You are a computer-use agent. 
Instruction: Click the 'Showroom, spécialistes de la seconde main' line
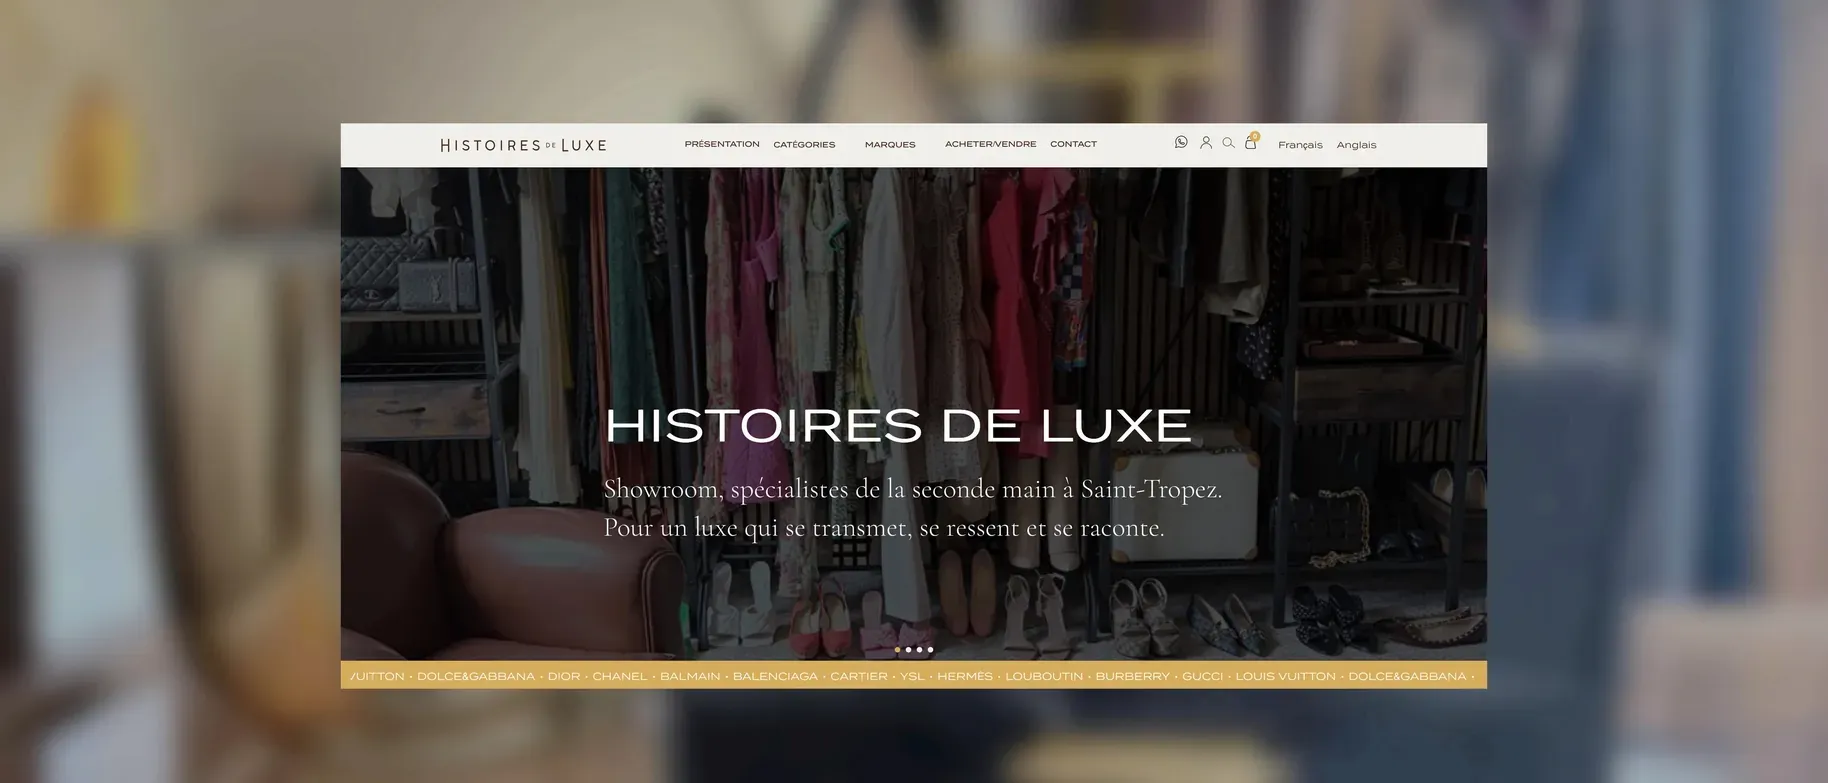(x=913, y=489)
